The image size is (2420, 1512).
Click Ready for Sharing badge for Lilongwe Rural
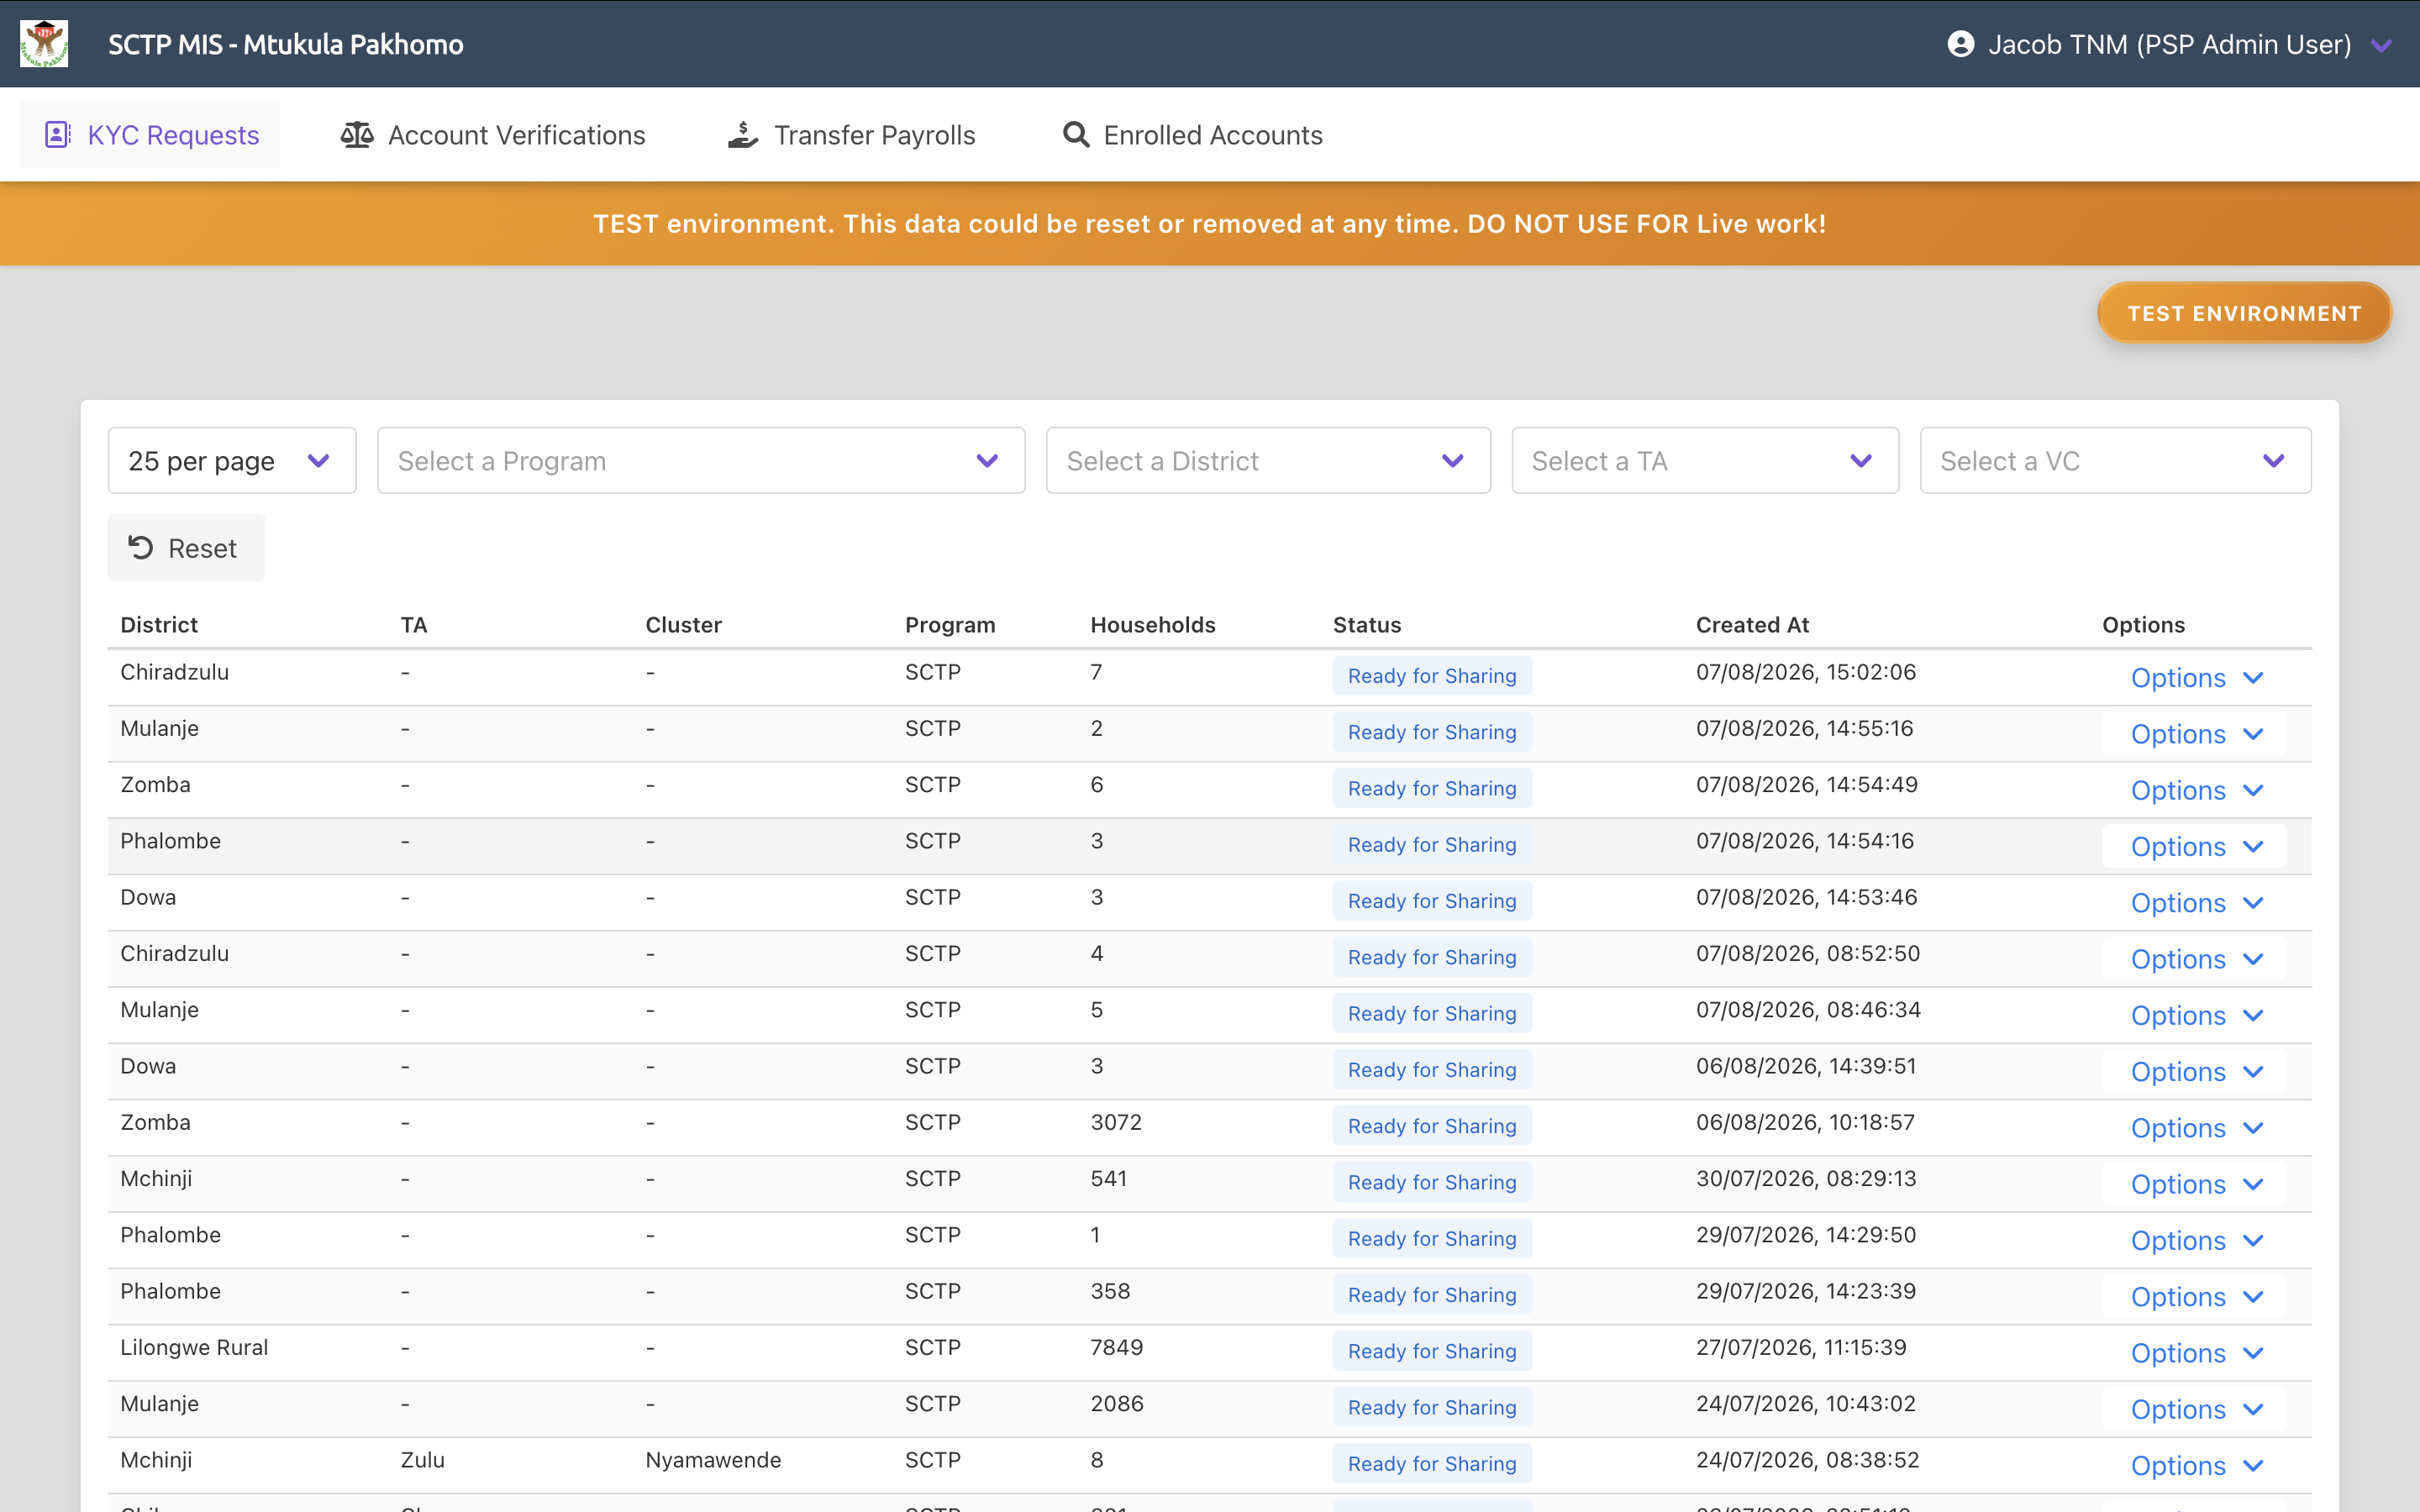pos(1432,1351)
